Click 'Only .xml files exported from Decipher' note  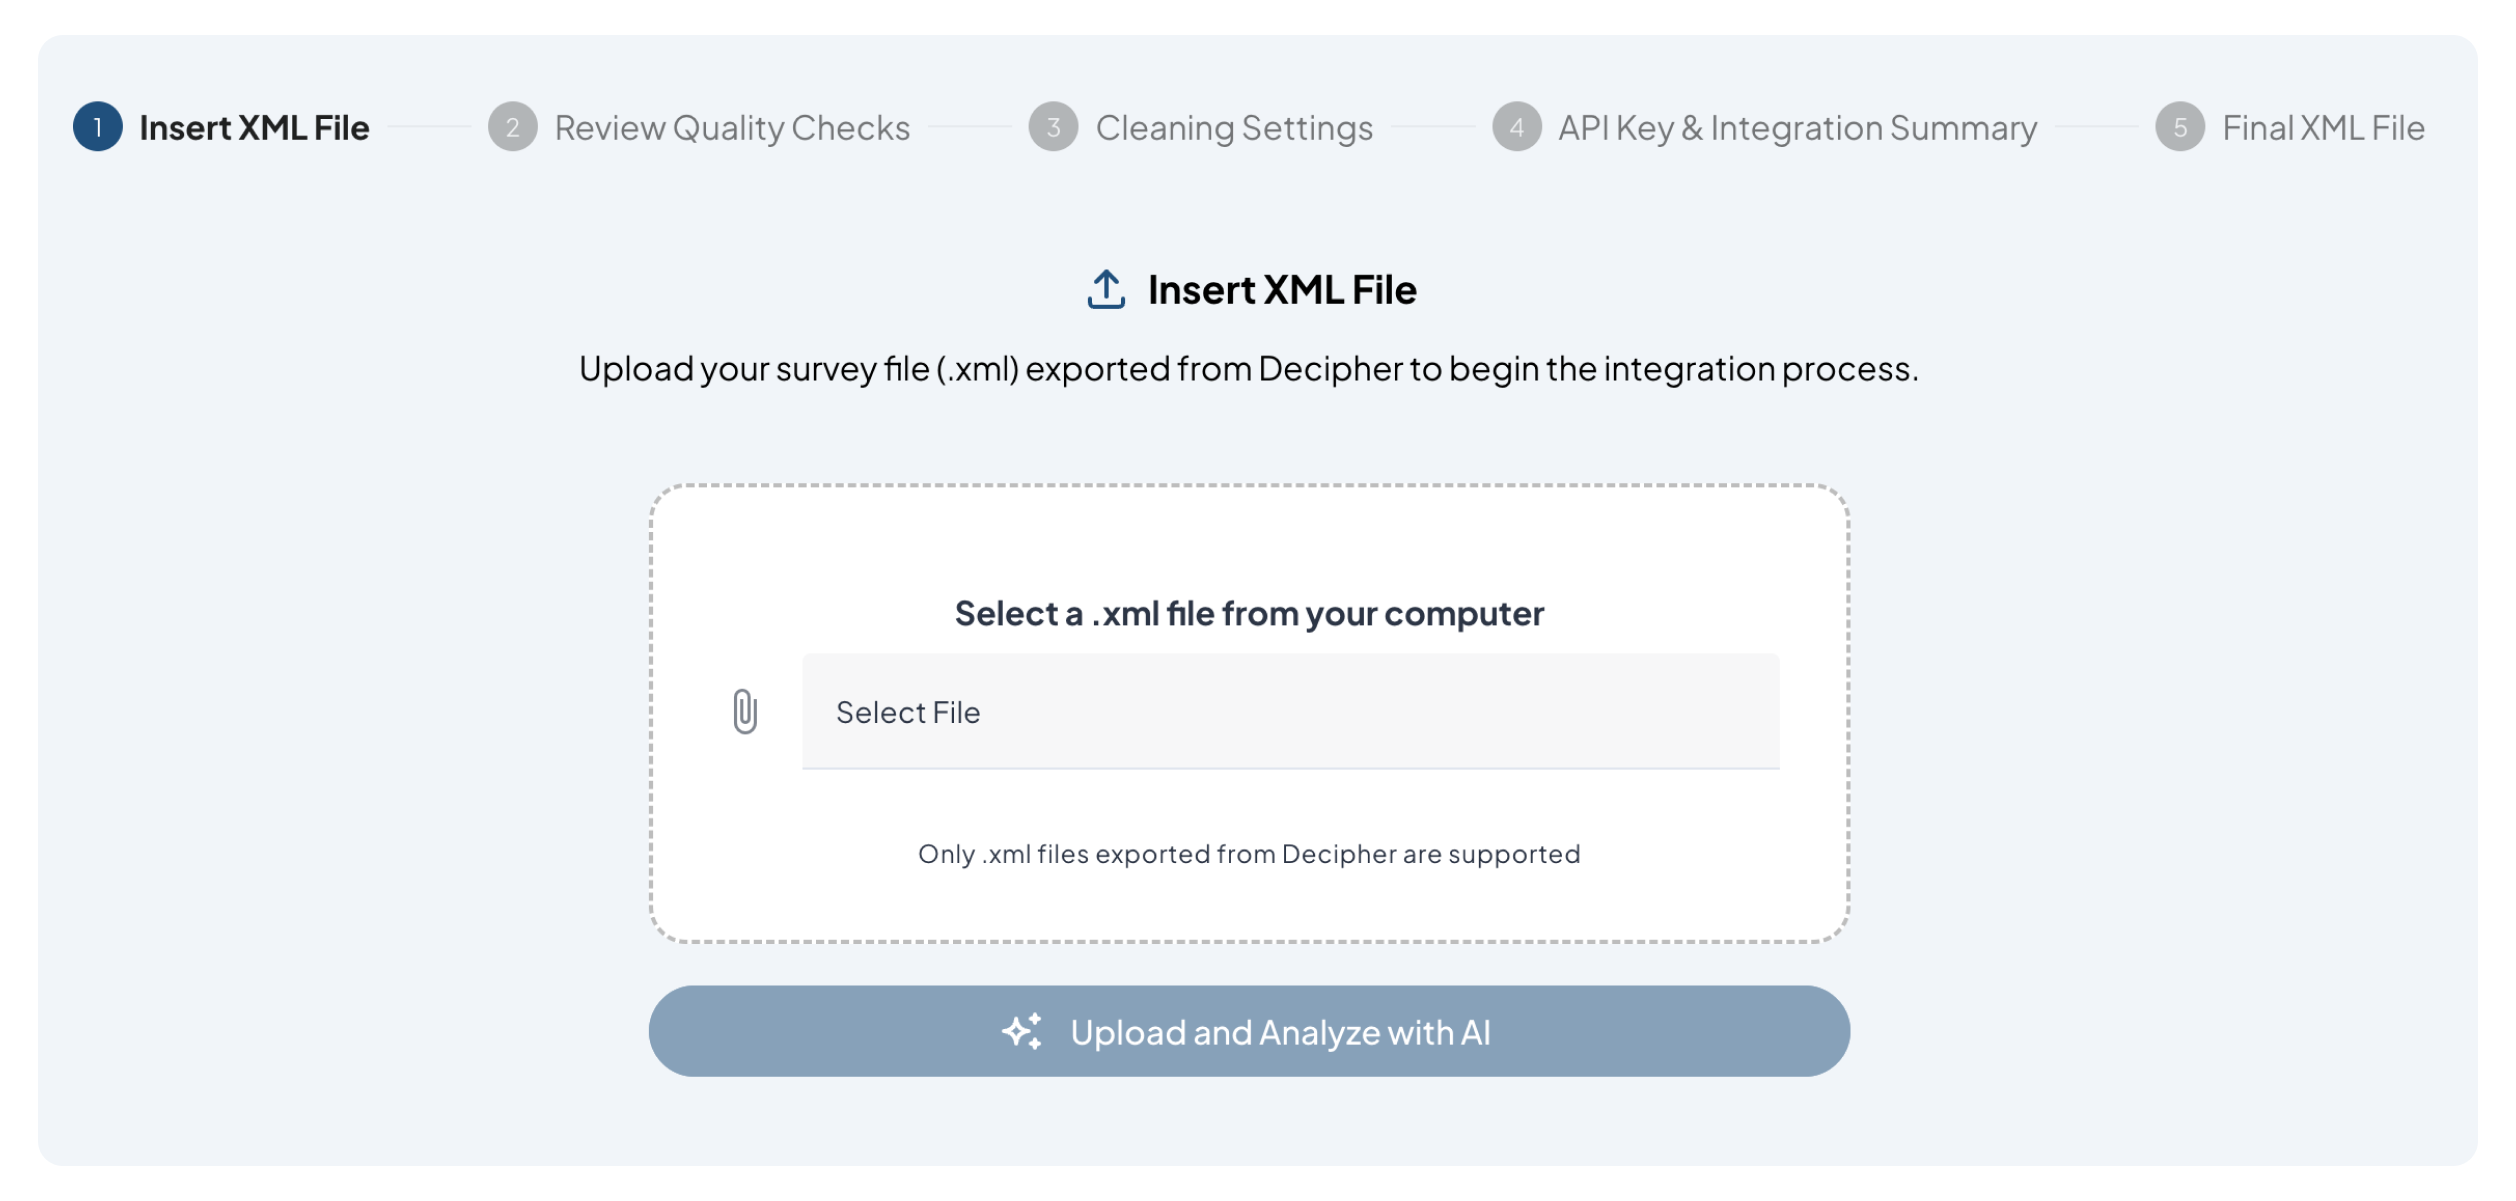click(x=1249, y=854)
